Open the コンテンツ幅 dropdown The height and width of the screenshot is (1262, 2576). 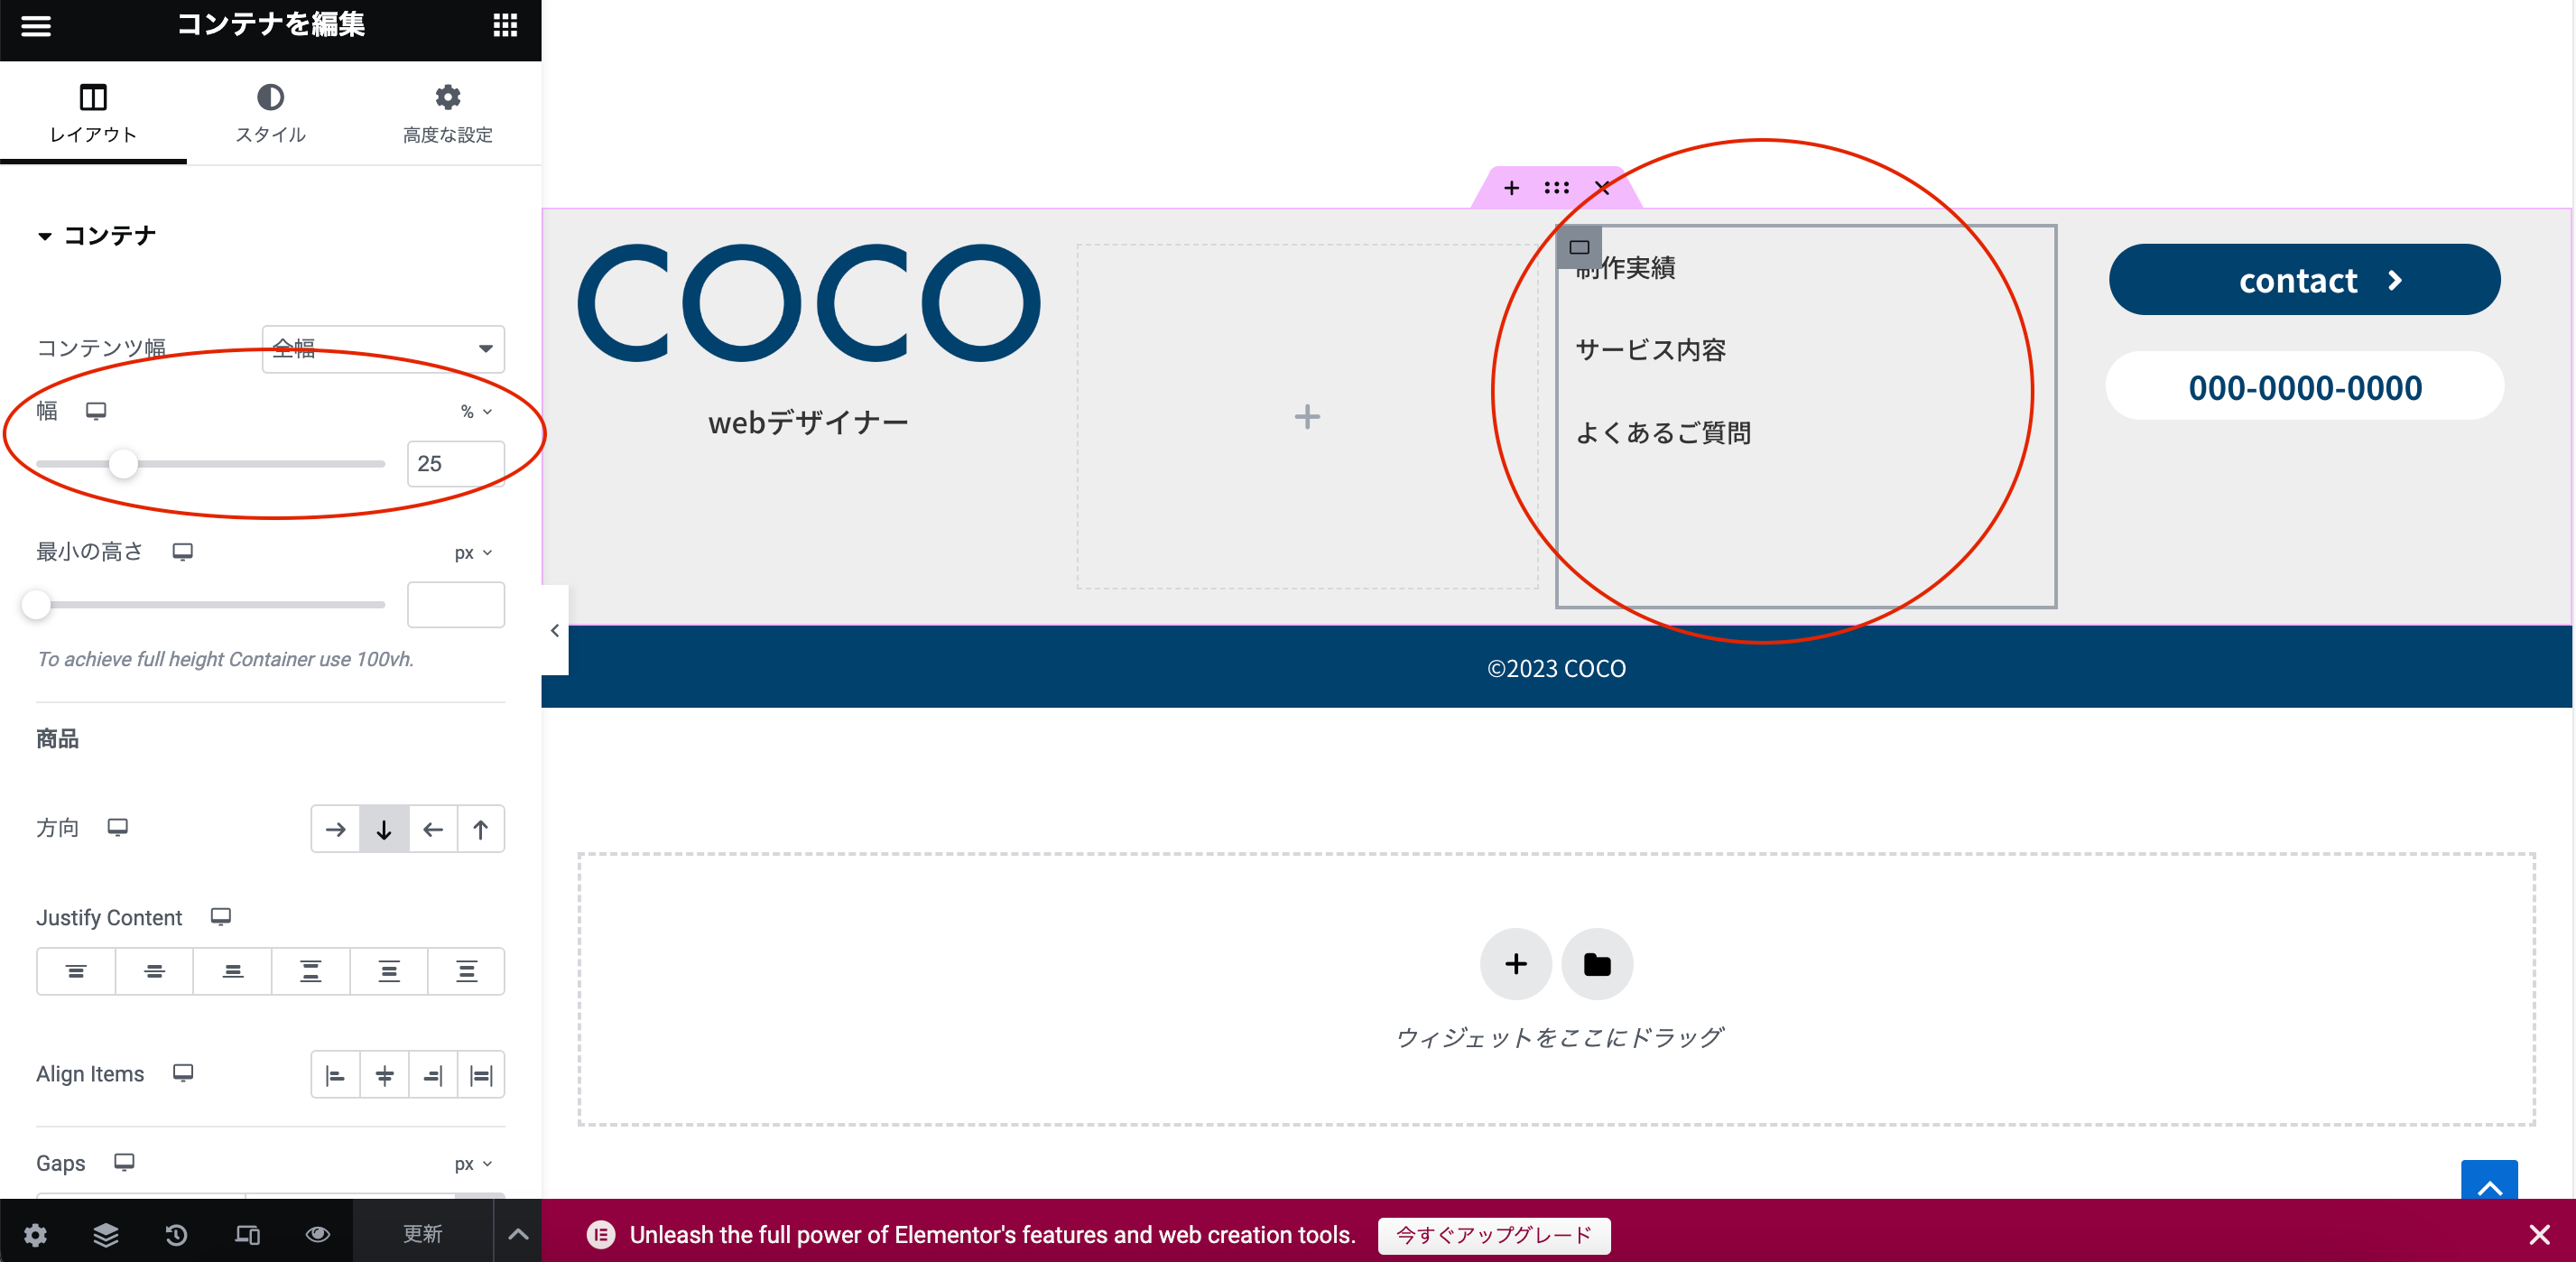click(383, 348)
